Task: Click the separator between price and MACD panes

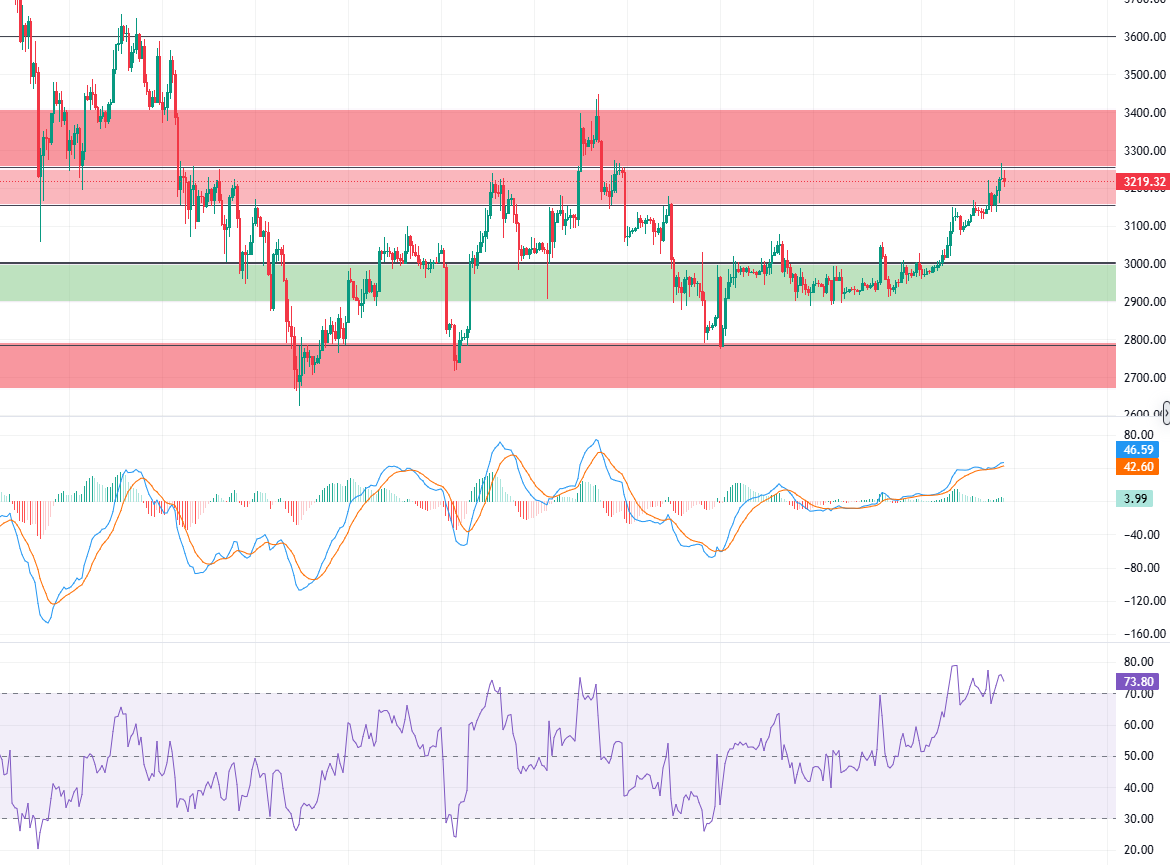Action: [x=556, y=416]
